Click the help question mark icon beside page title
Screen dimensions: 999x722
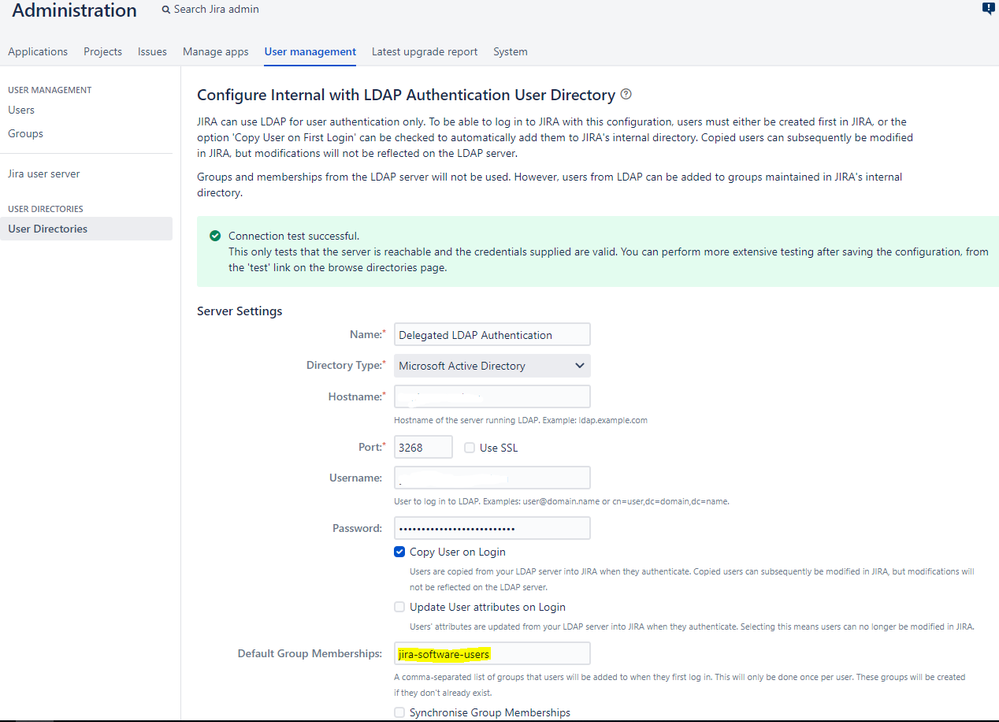(x=626, y=94)
